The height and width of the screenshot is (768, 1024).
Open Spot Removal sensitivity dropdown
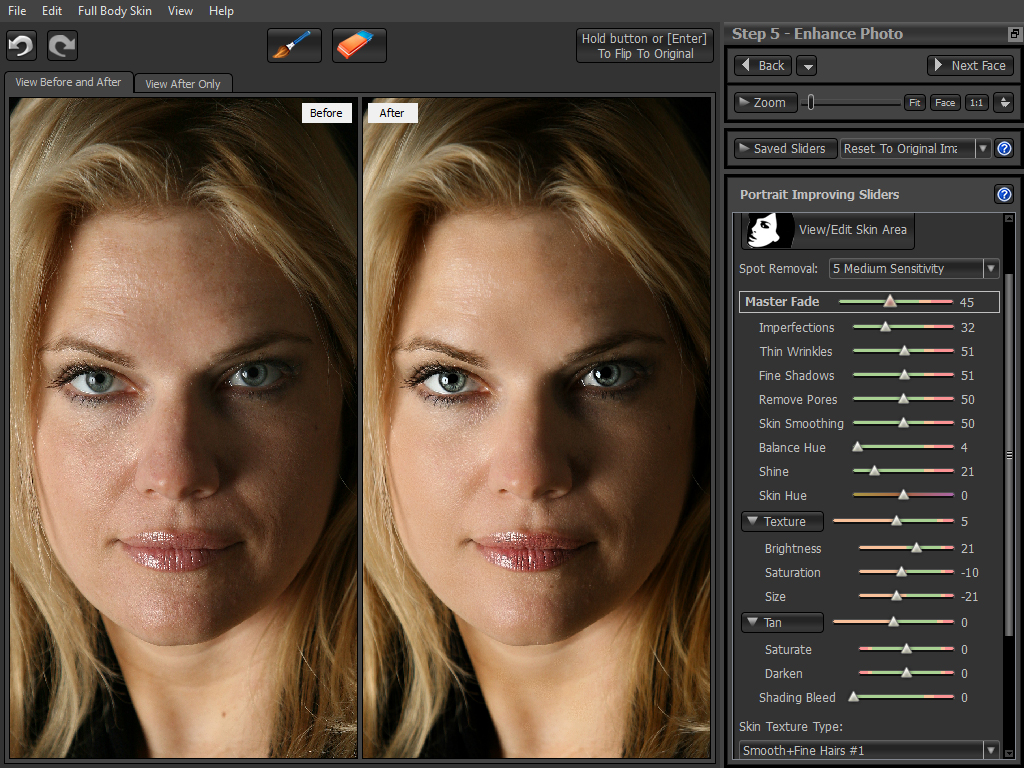pos(990,269)
